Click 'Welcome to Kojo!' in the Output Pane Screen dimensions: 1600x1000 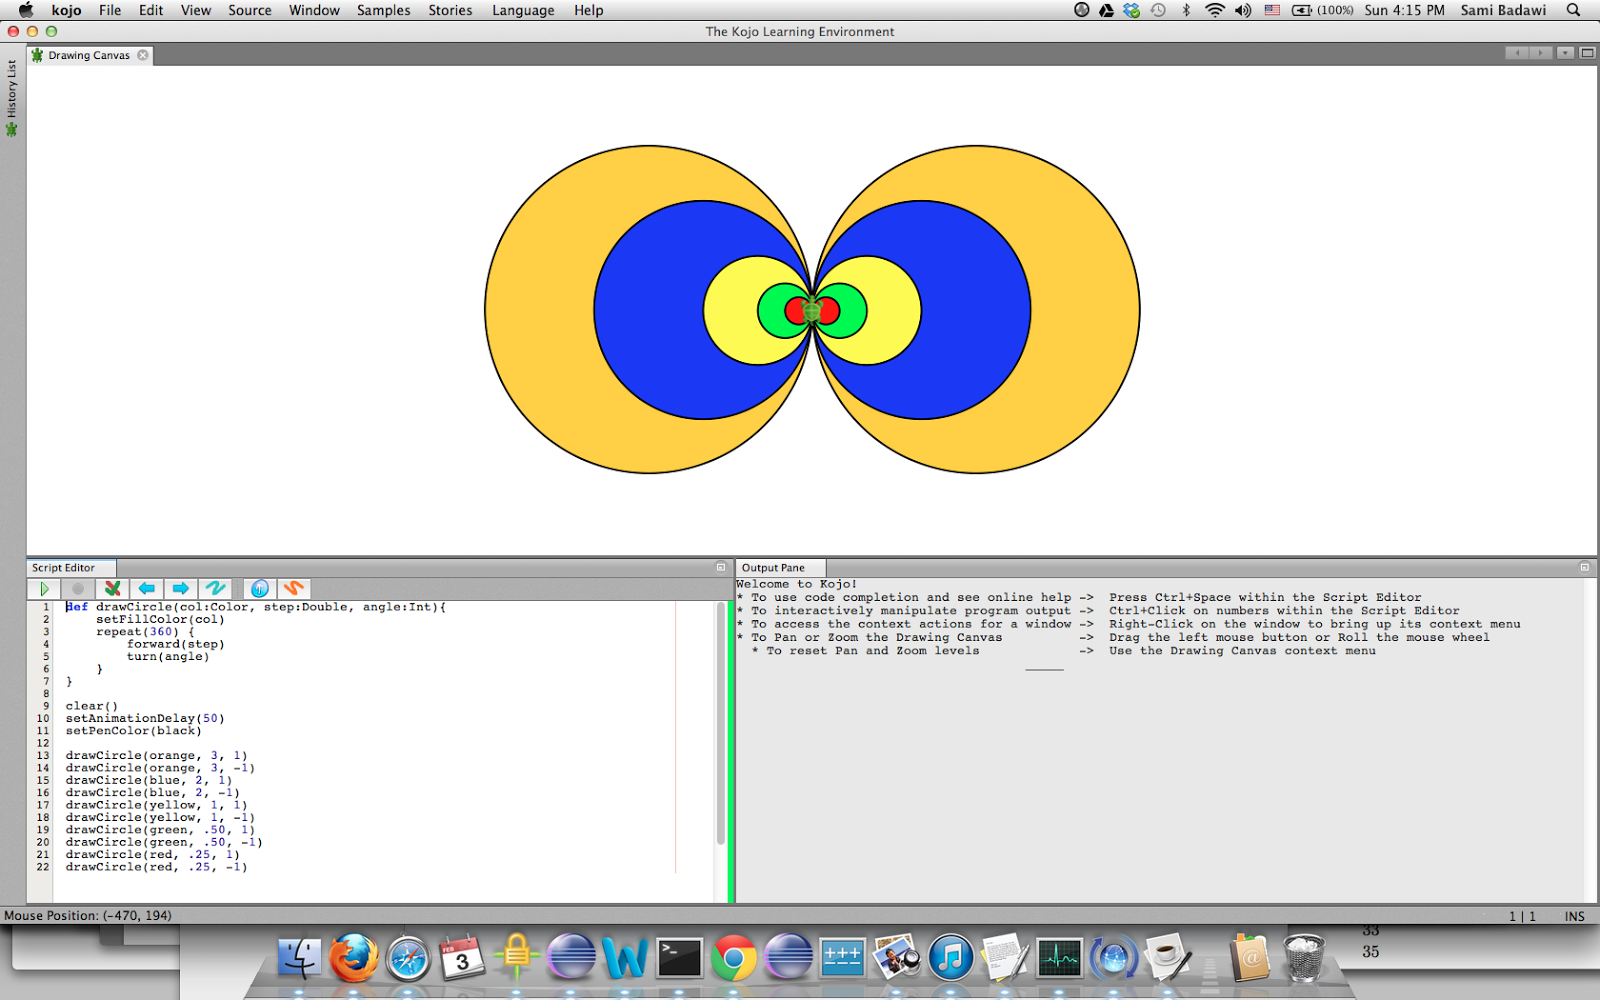(x=797, y=584)
